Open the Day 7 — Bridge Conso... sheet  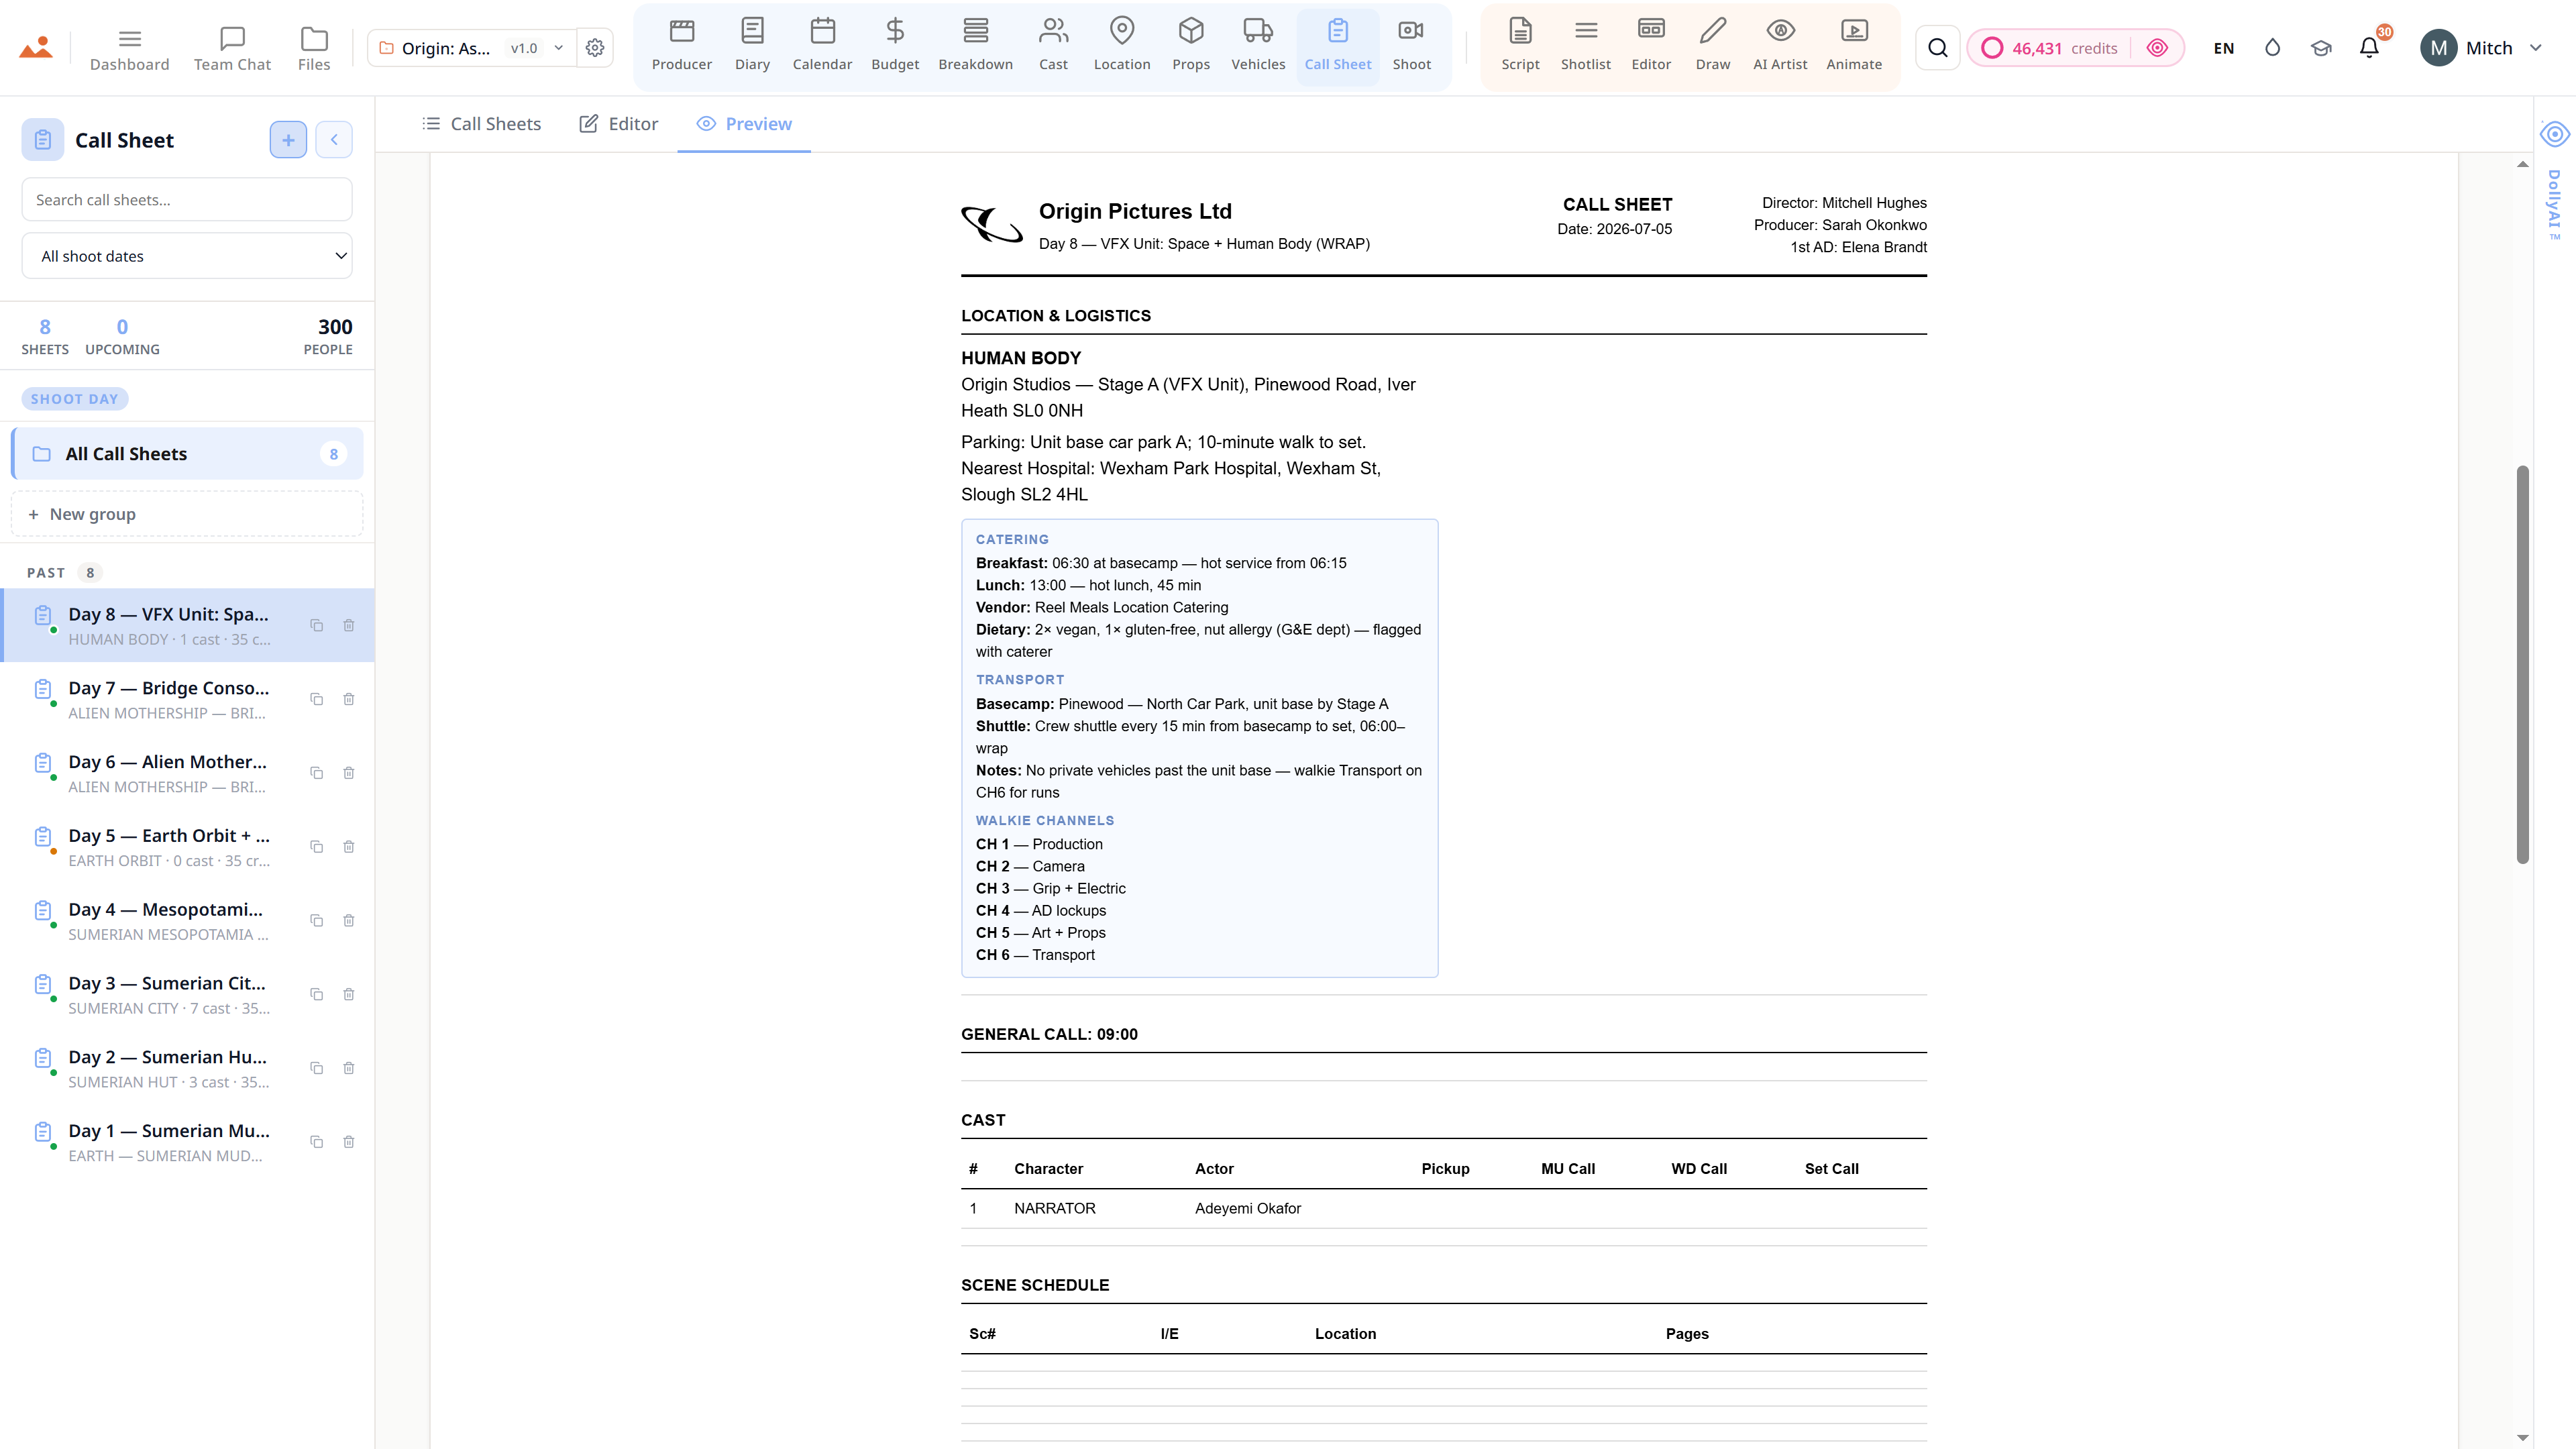(187, 699)
